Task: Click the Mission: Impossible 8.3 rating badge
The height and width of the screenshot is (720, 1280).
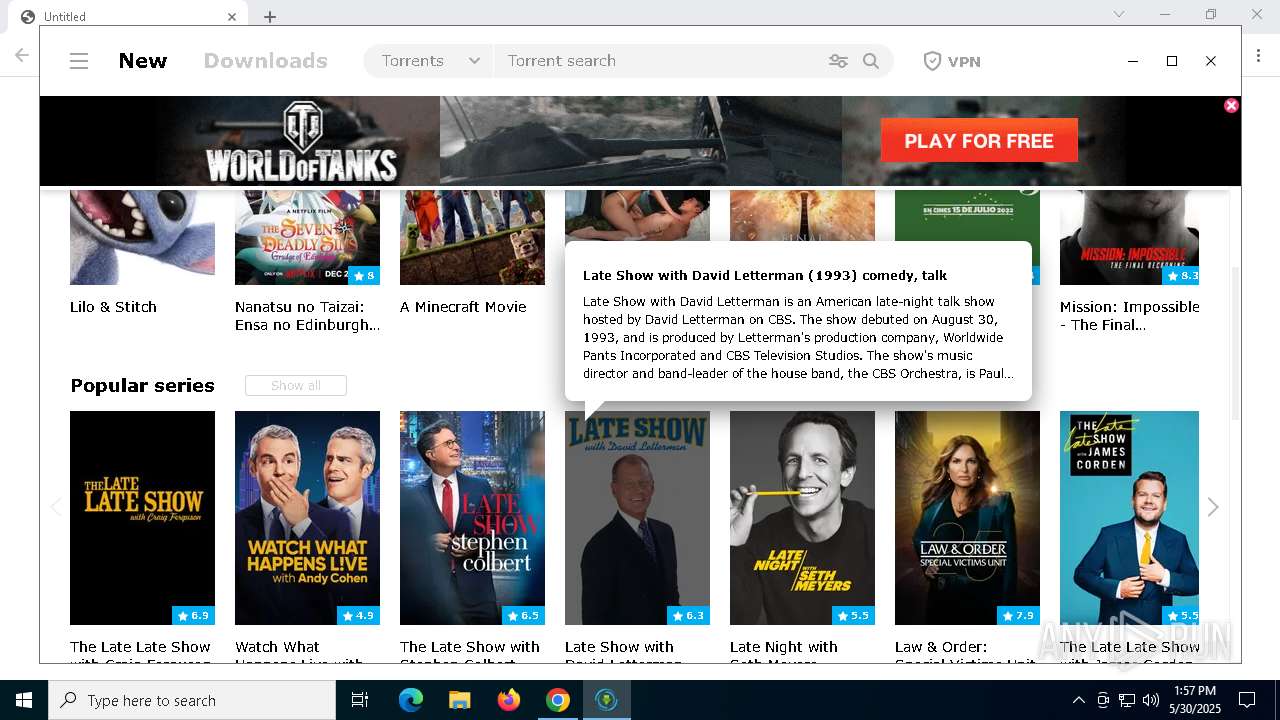Action: 1180,276
